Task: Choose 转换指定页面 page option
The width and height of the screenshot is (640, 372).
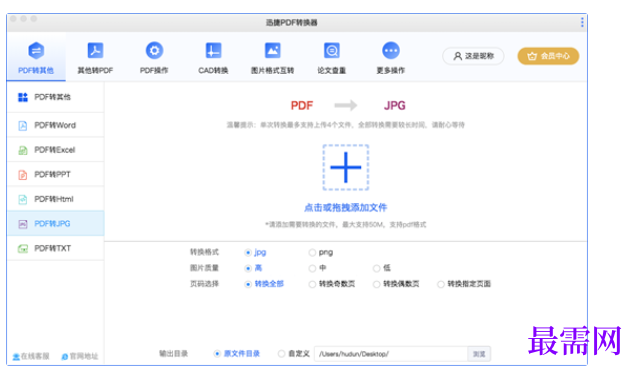Action: tap(441, 284)
